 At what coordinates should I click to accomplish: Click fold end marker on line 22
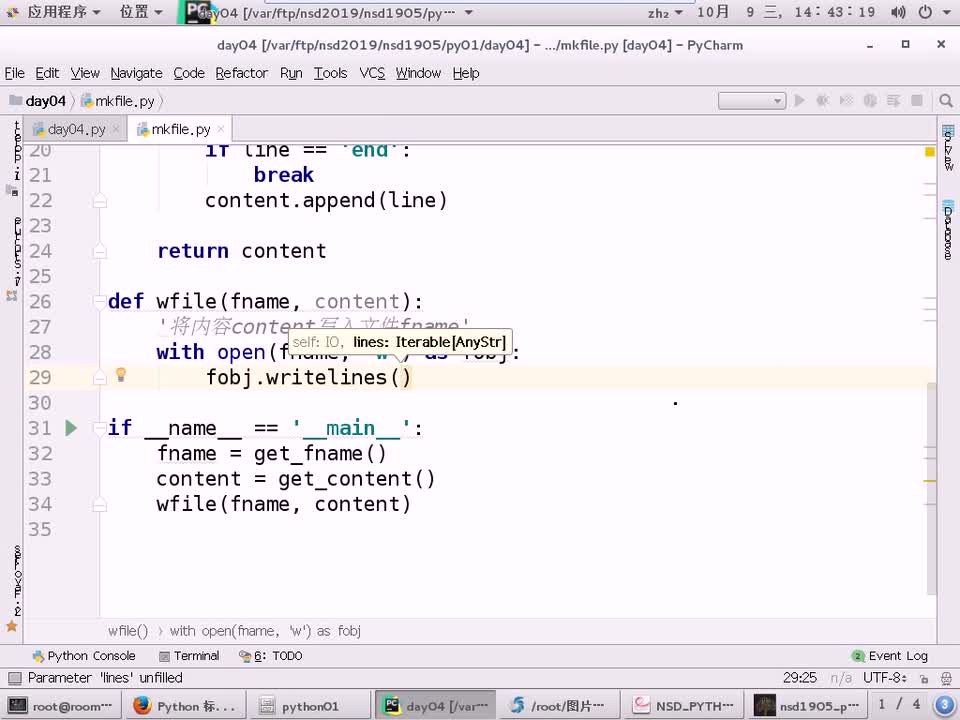click(99, 201)
